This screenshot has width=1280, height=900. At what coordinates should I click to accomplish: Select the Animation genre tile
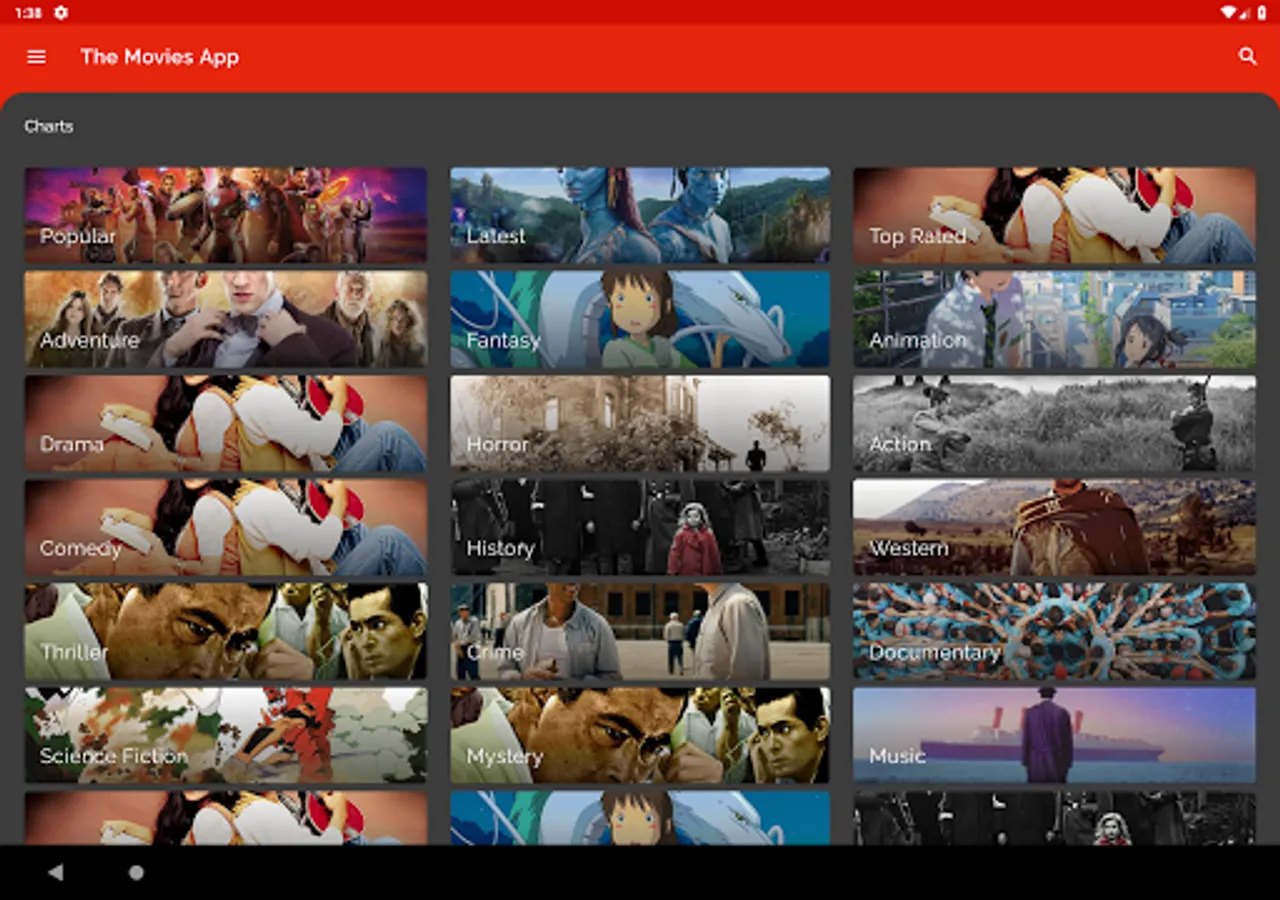coord(1054,318)
